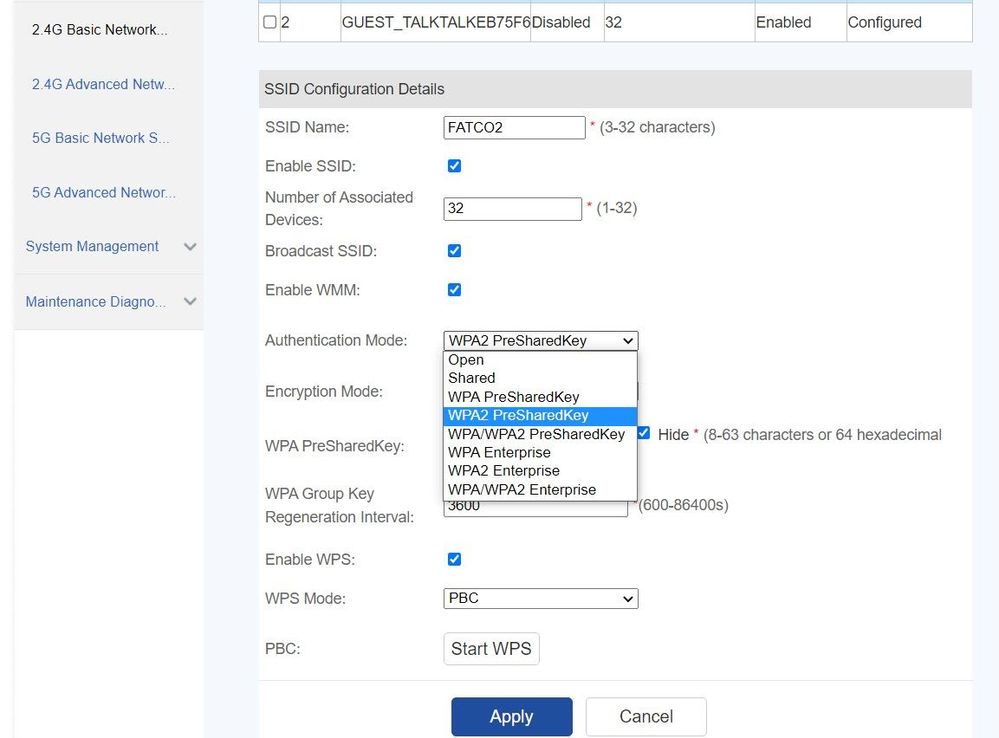Select WPA/WPA2 PreSharedKey authentication mode

(535, 433)
